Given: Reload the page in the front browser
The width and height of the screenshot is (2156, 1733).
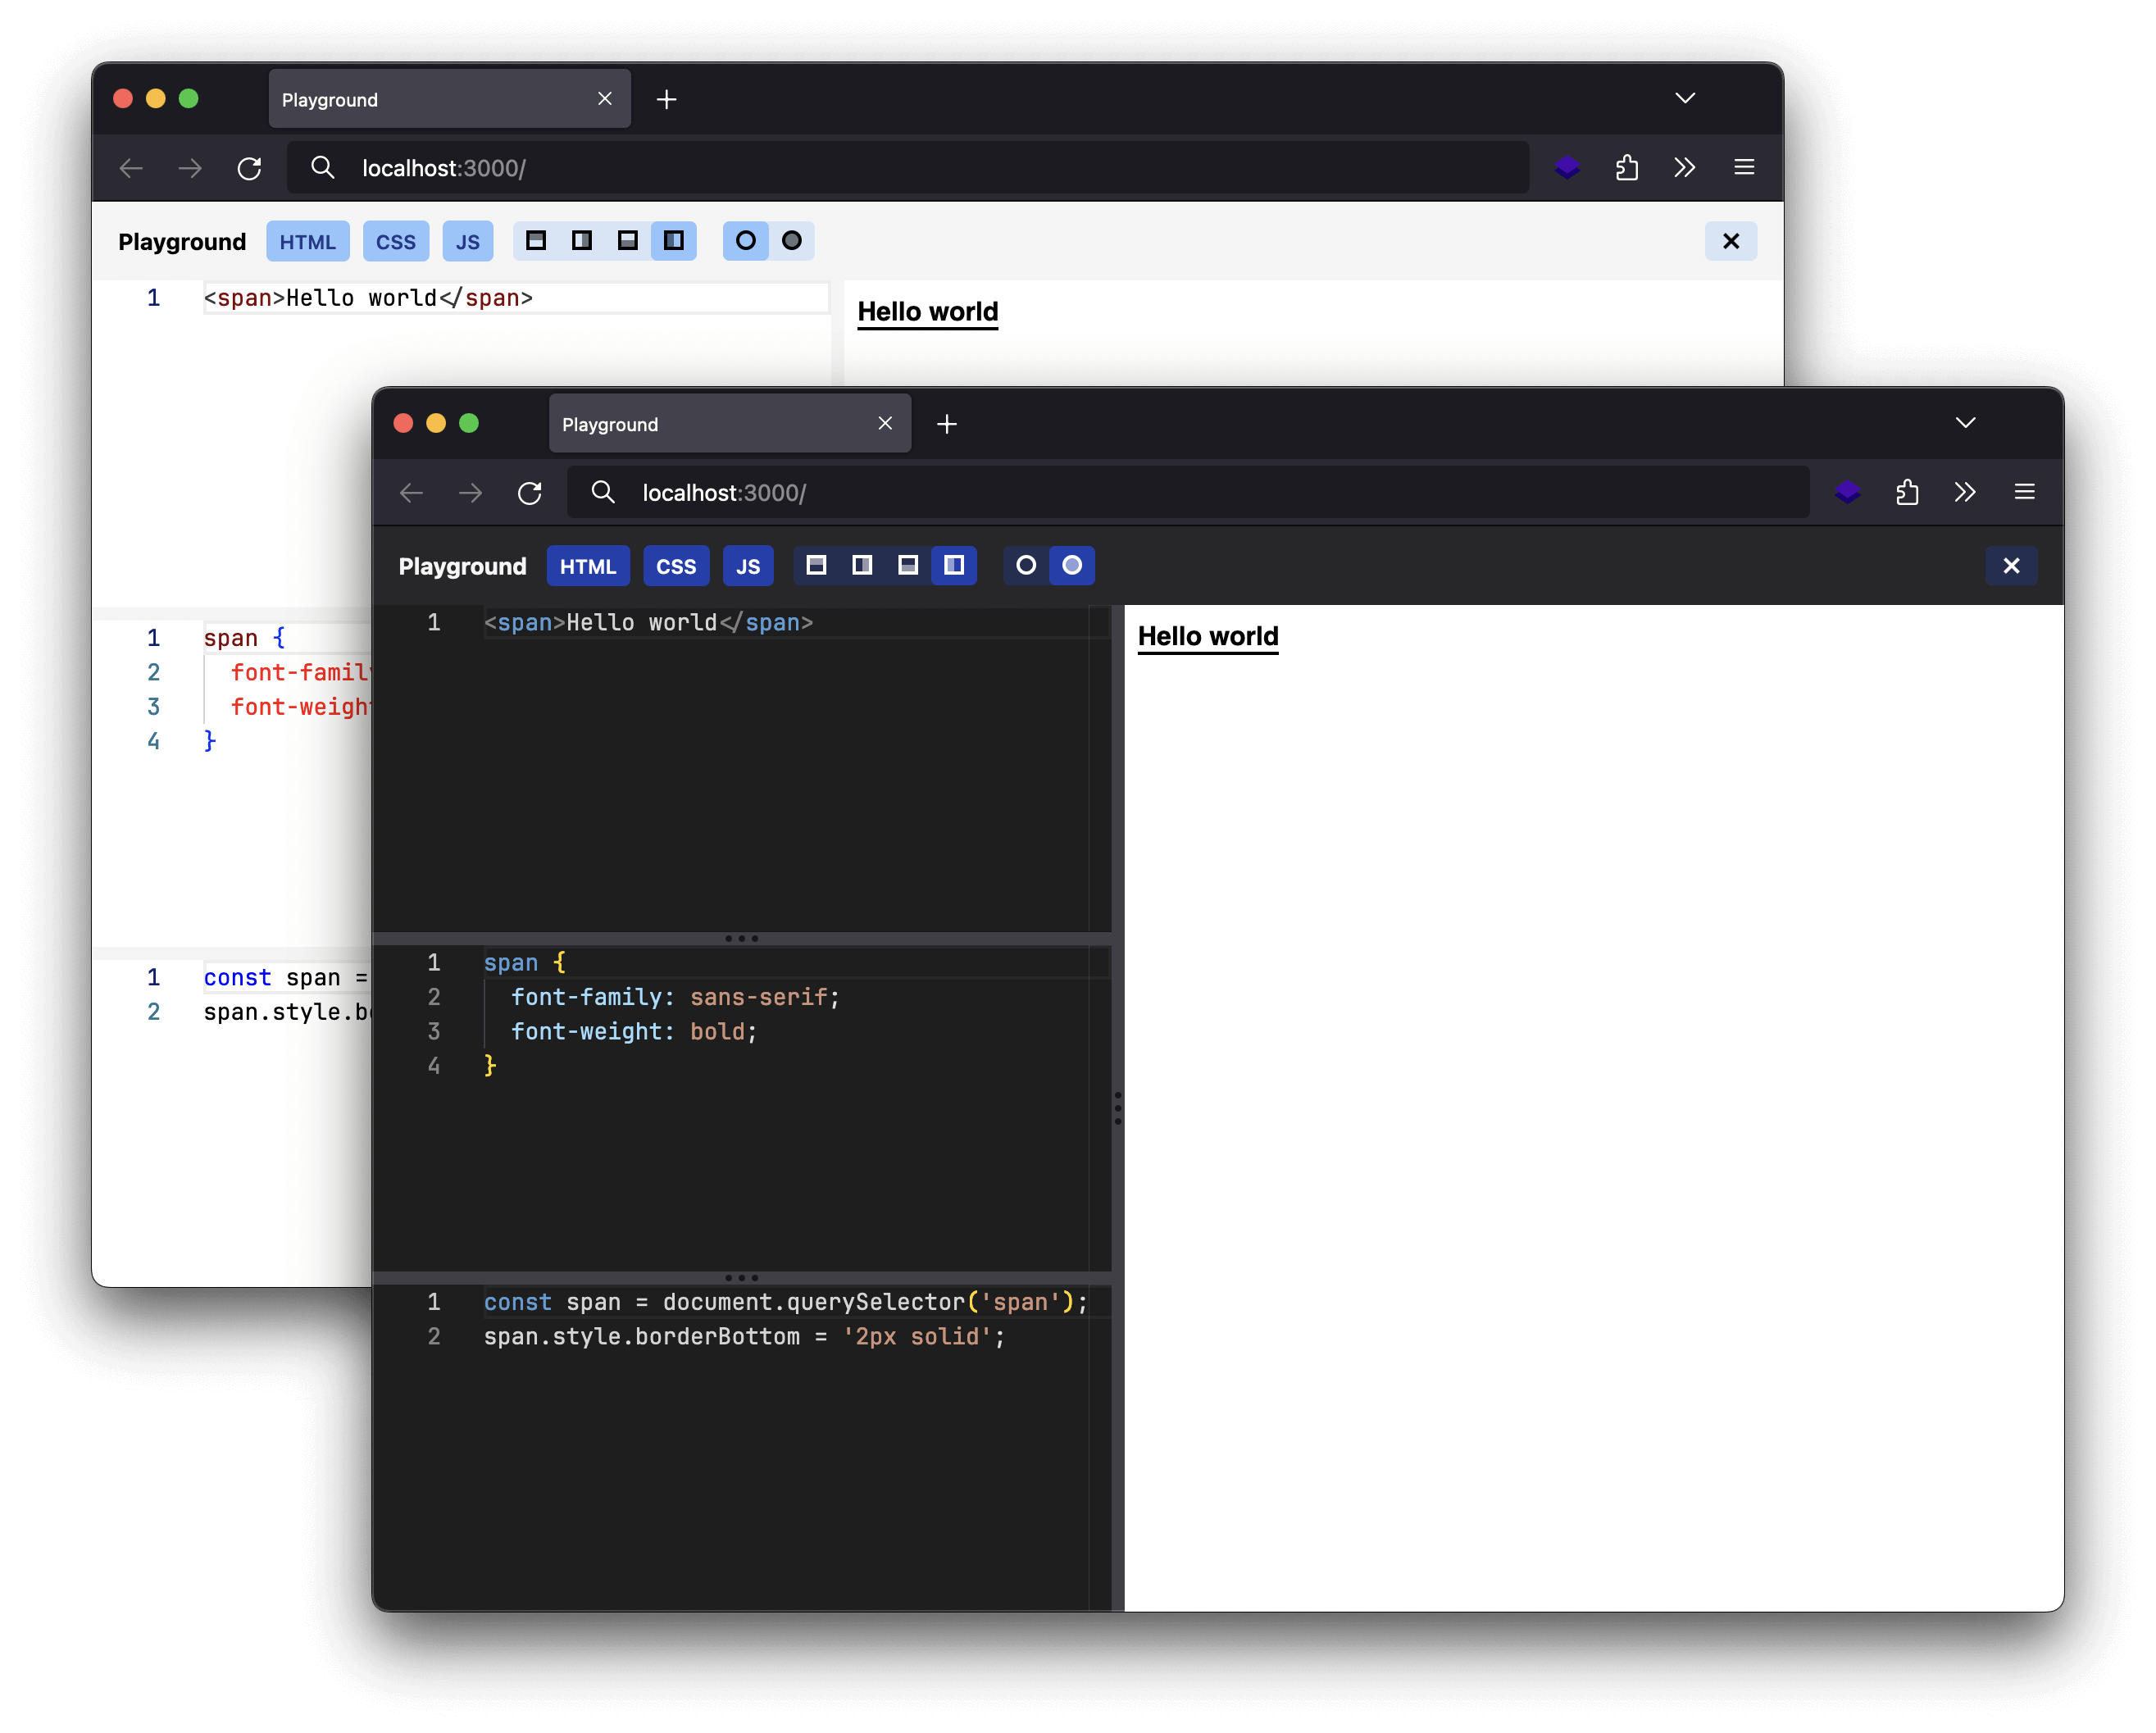Looking at the screenshot, I should pos(530,493).
